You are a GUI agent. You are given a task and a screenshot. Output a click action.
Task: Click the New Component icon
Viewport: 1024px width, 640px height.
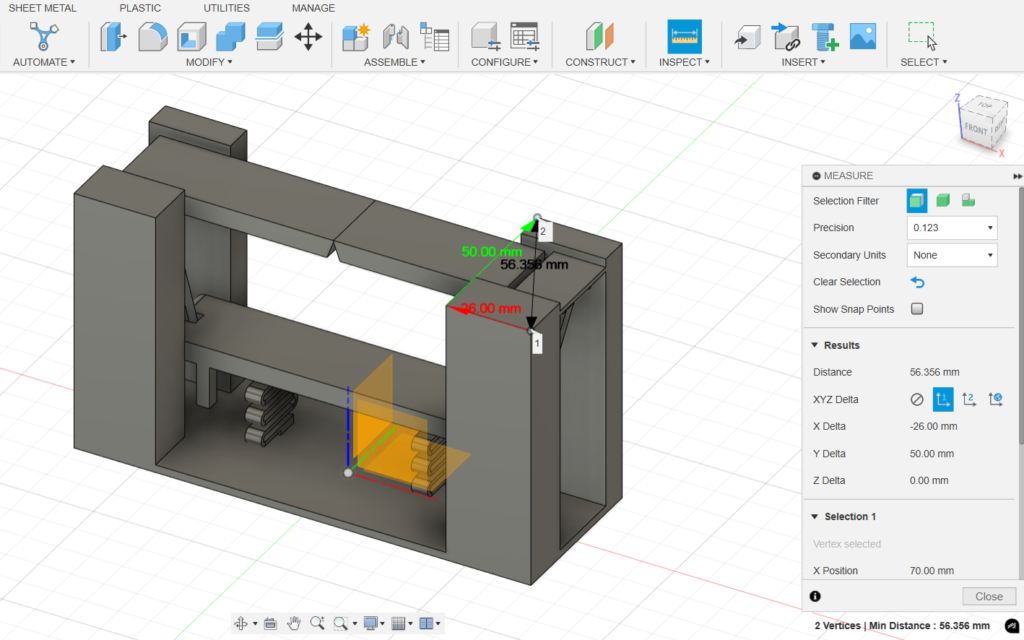tap(357, 37)
